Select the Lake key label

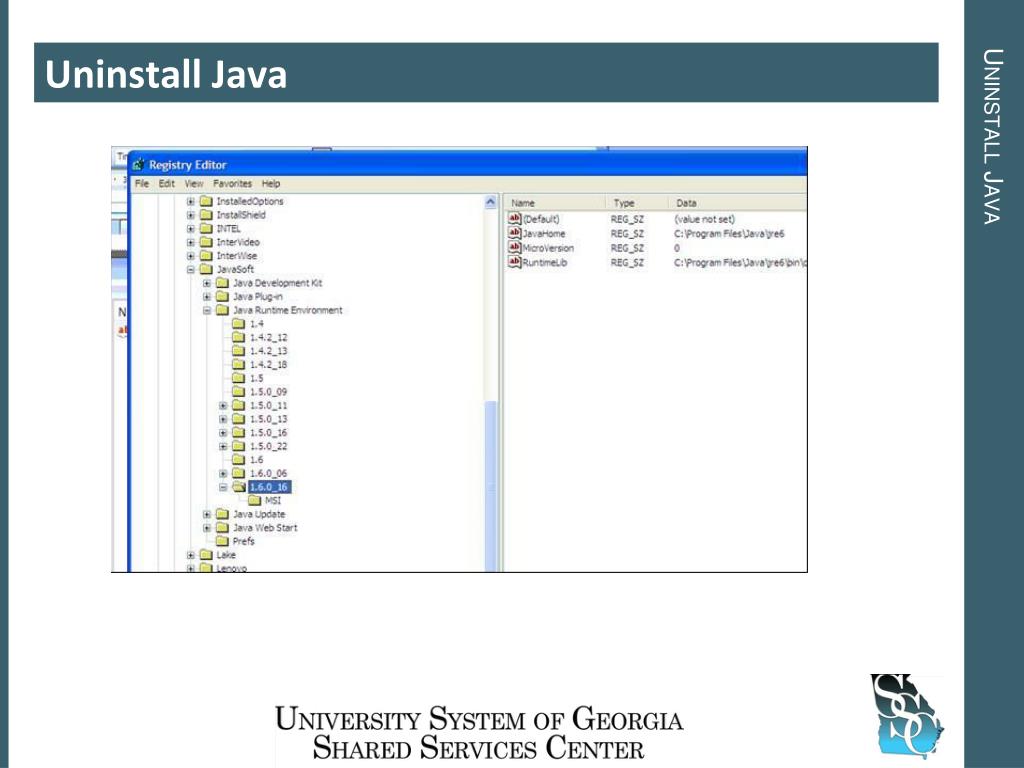tap(226, 555)
